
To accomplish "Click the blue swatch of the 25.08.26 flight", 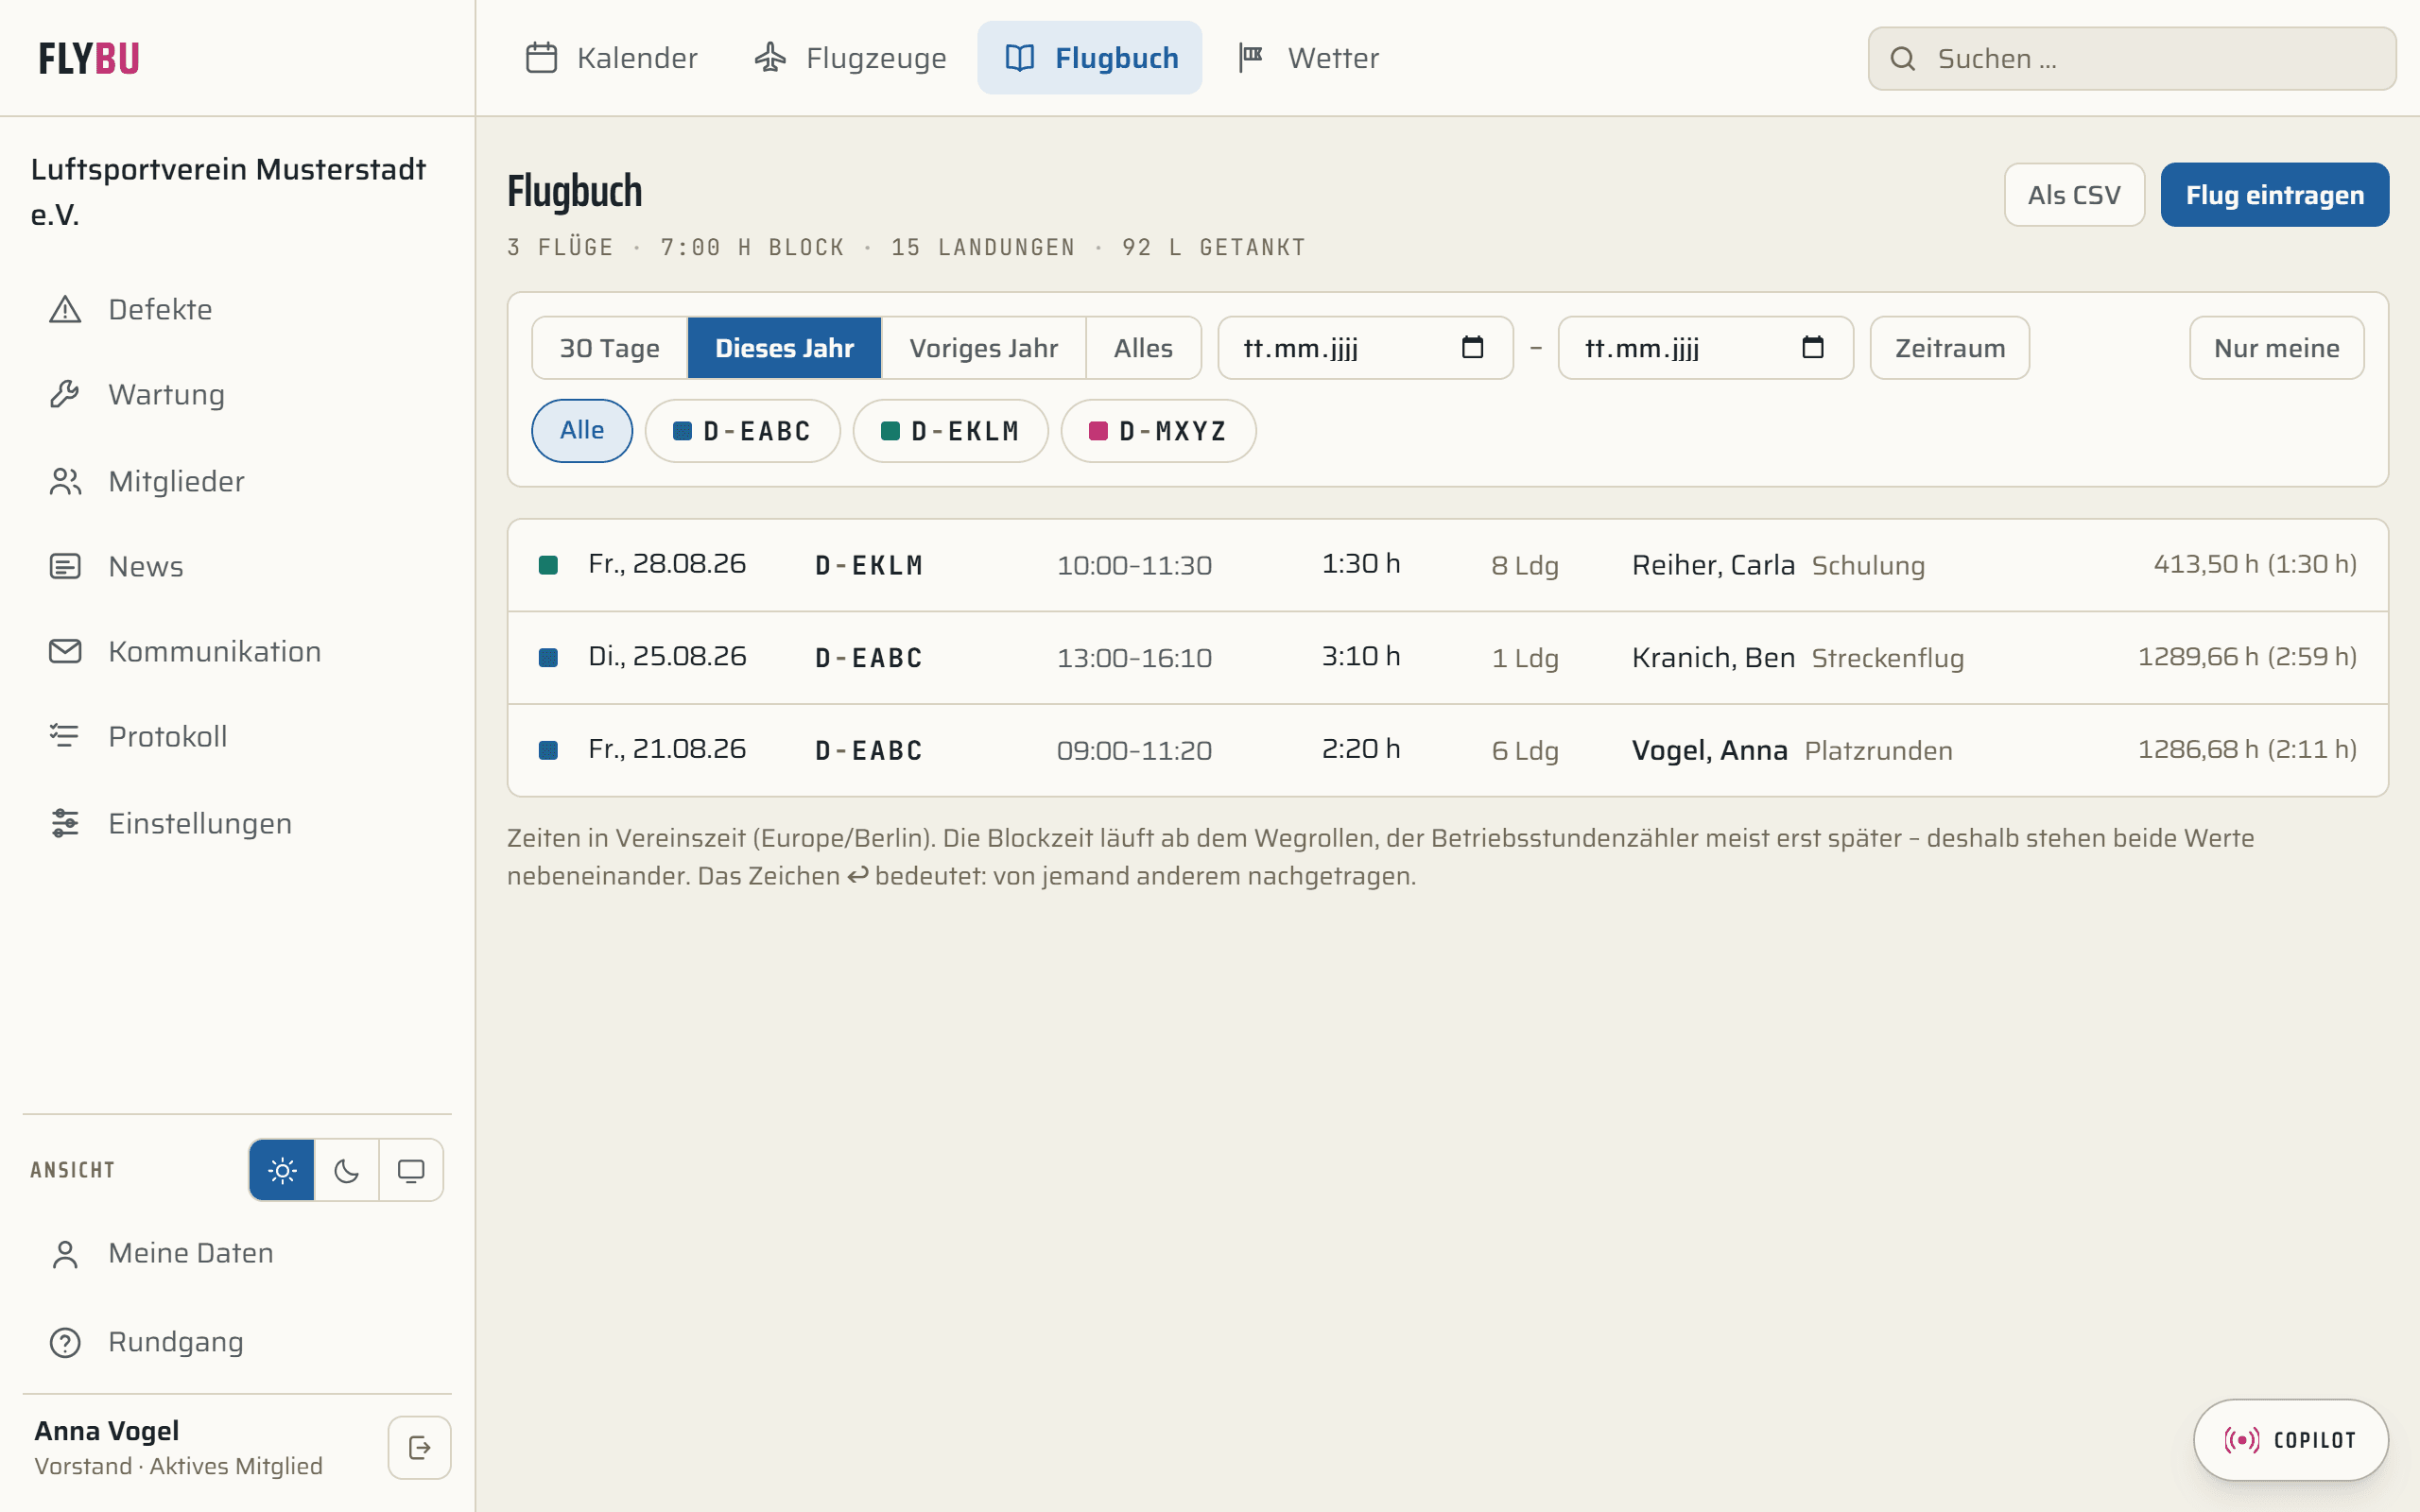I will click(548, 658).
